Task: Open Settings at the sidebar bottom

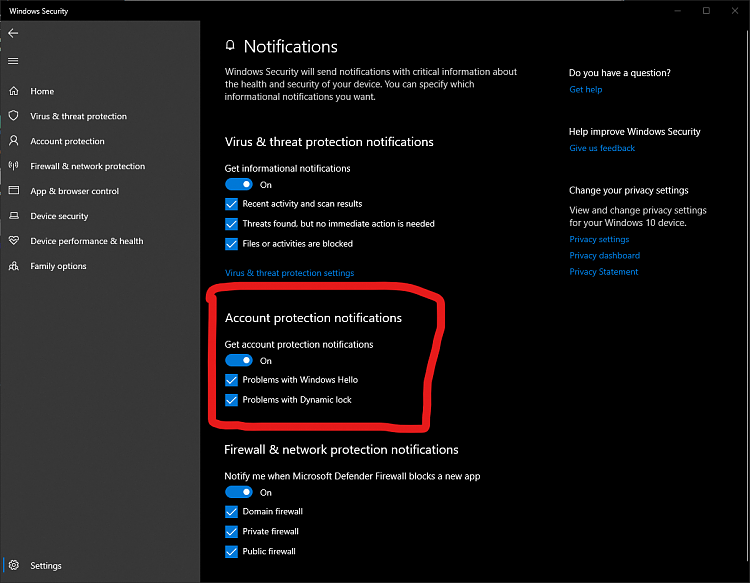Action: [100, 565]
